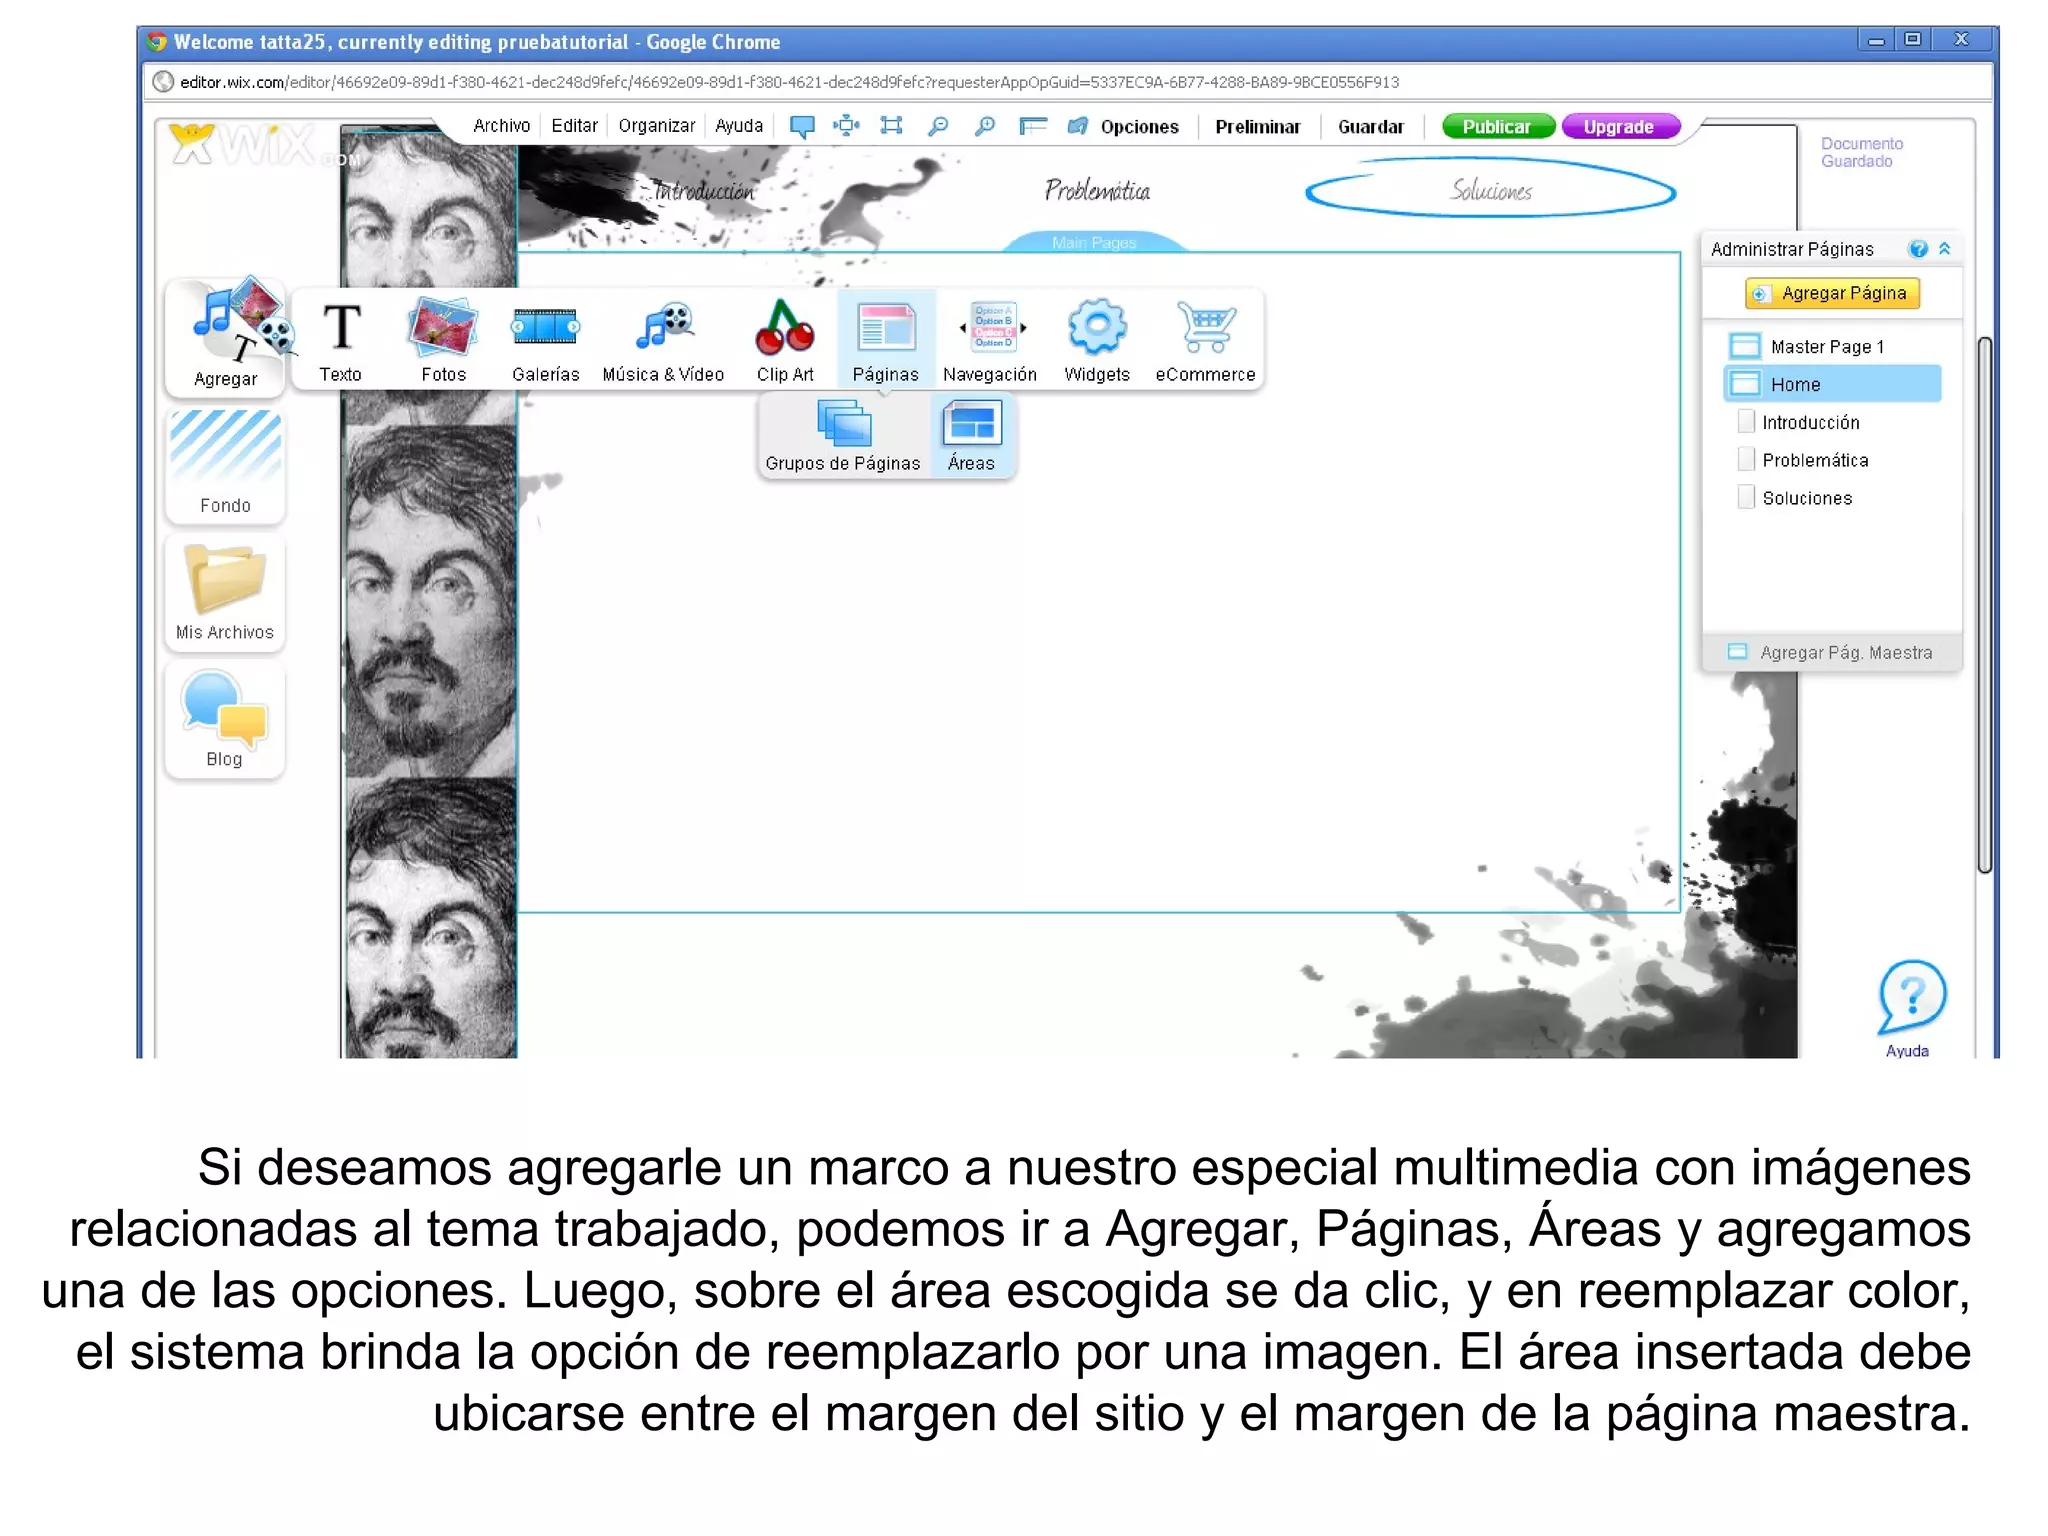Zoom in with the magnifier plus icon
Screen dimensions: 2048x1536
point(985,126)
